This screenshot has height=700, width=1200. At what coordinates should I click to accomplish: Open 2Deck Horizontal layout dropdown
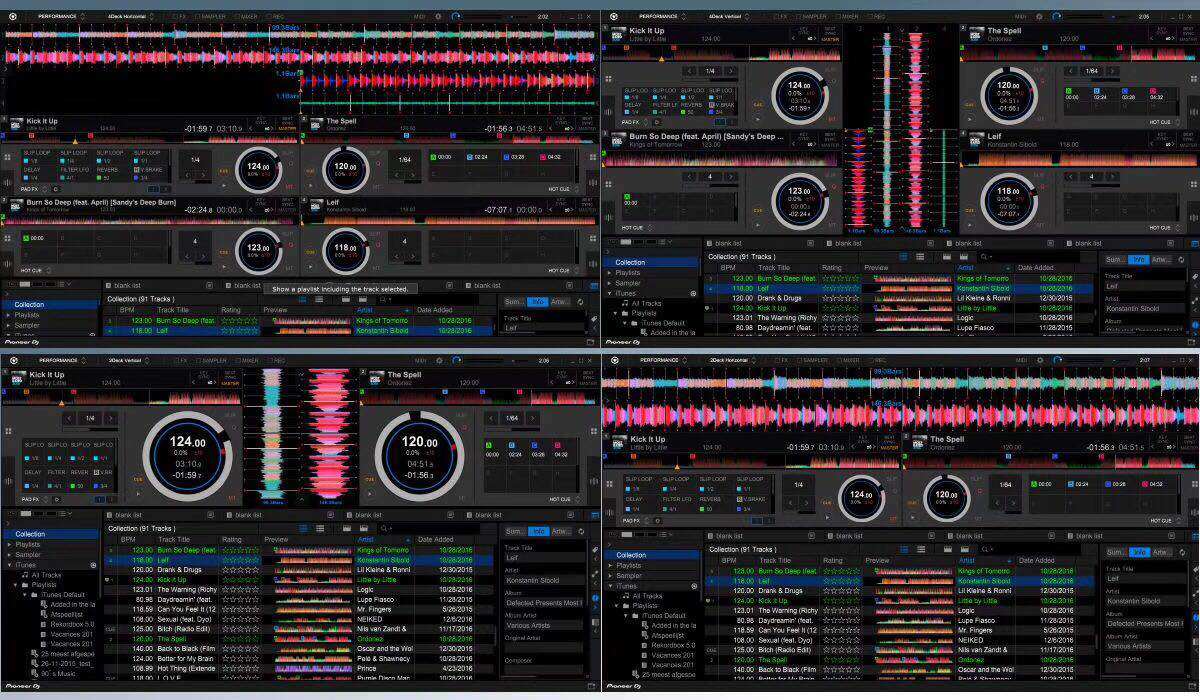click(731, 360)
